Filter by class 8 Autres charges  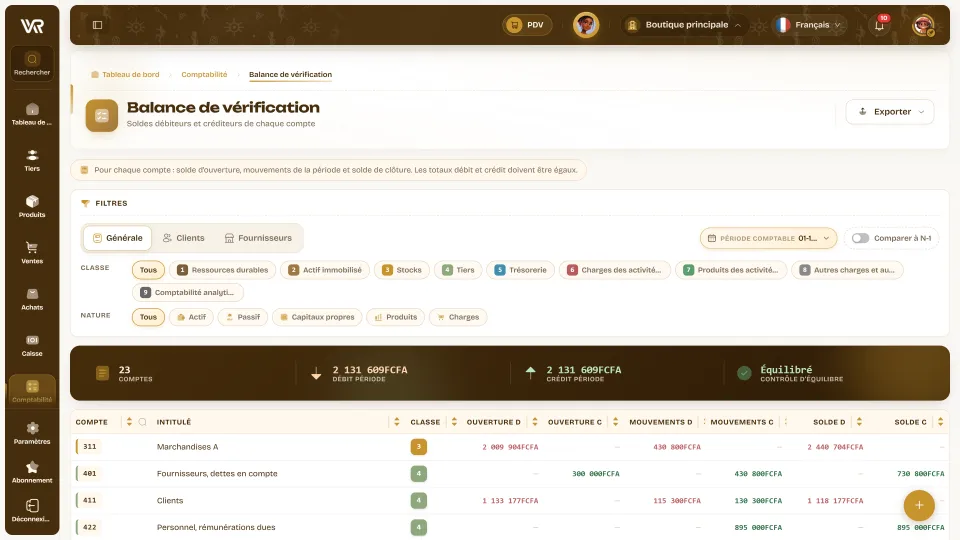(847, 270)
